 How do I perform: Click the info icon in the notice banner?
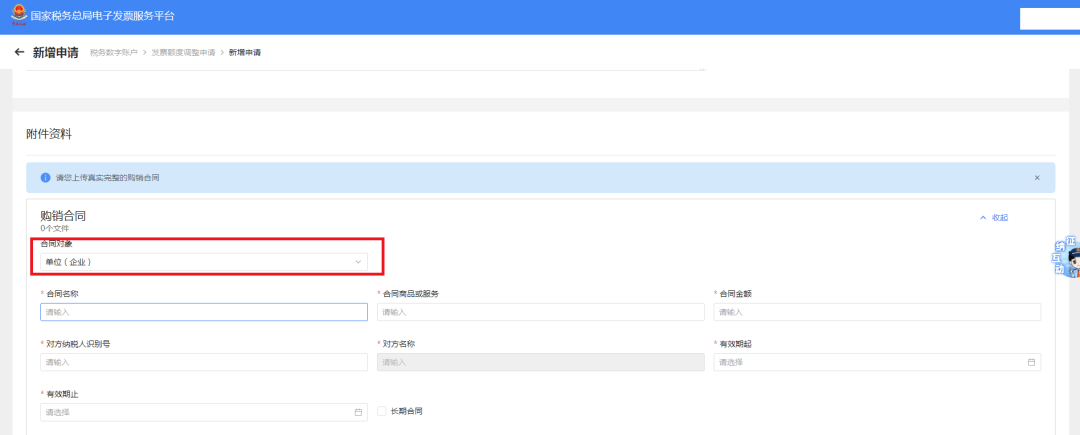pos(45,178)
